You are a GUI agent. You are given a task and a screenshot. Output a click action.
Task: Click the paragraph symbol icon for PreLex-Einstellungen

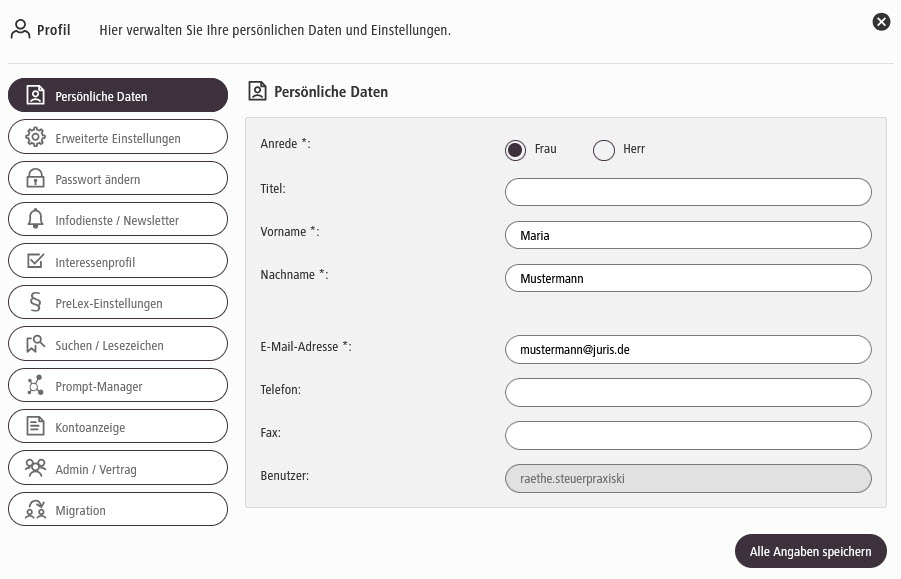pyautogui.click(x=36, y=303)
